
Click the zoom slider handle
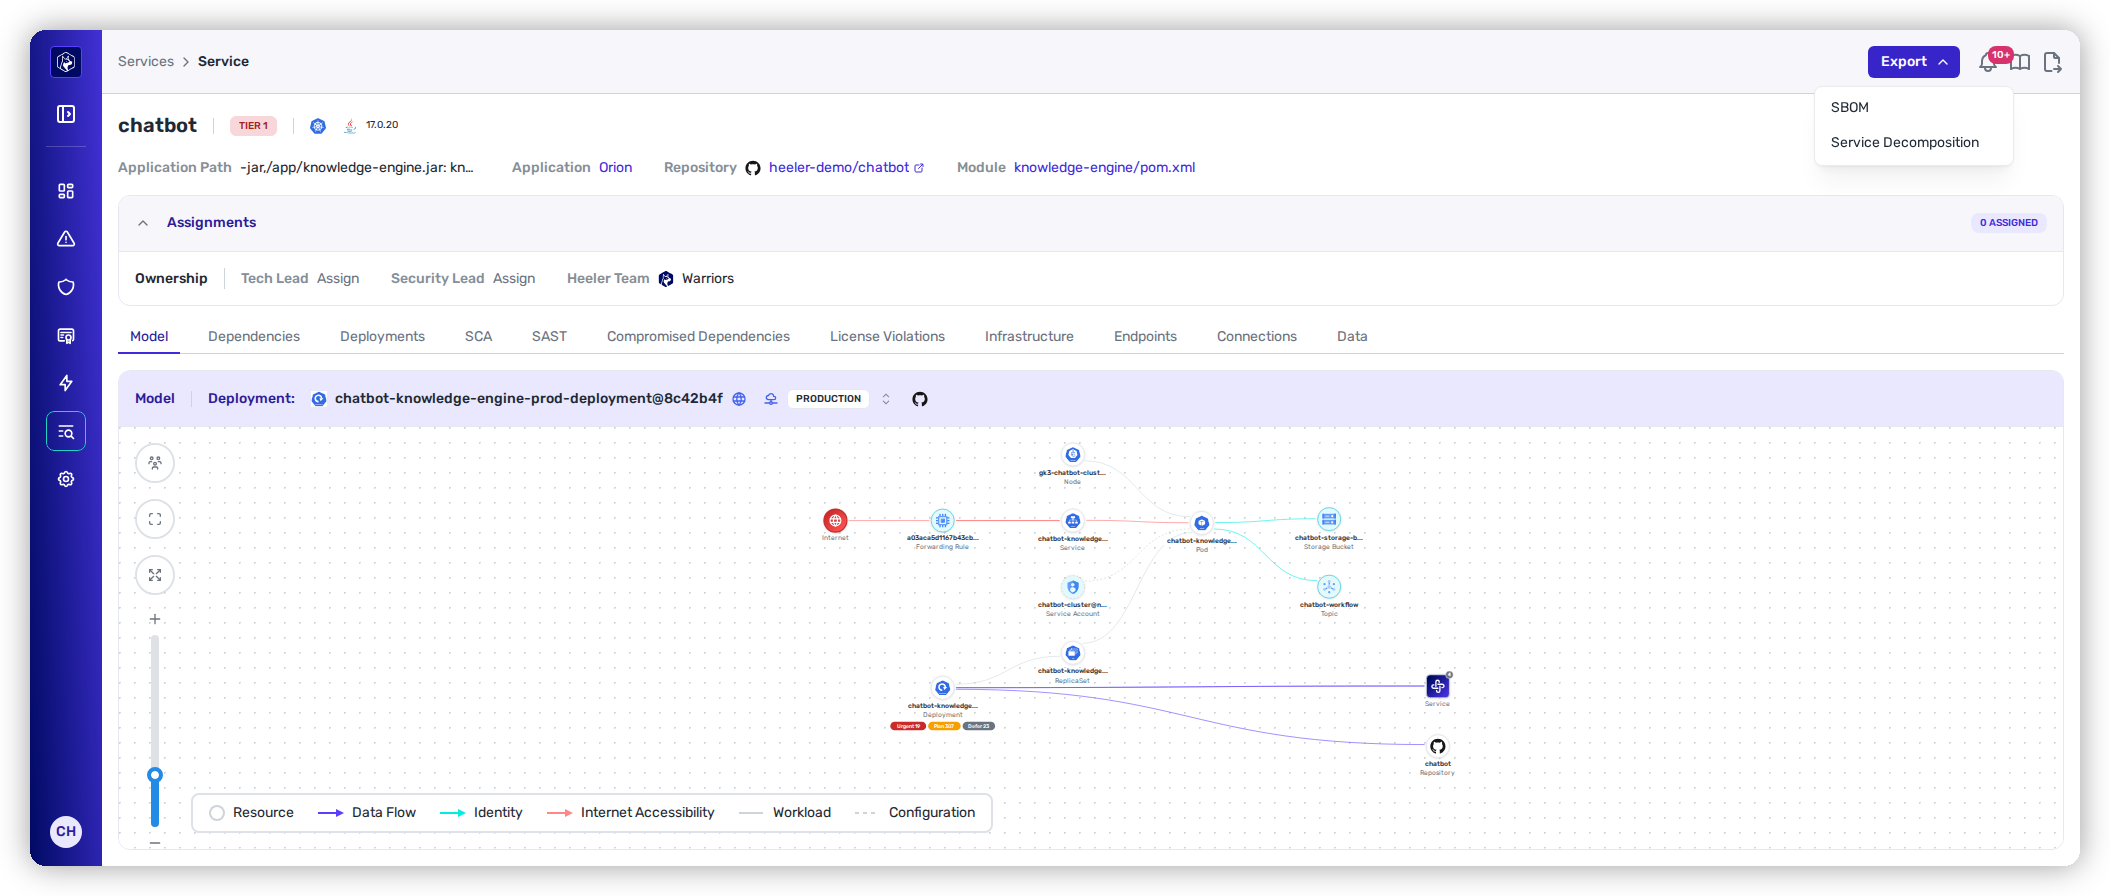tap(155, 775)
